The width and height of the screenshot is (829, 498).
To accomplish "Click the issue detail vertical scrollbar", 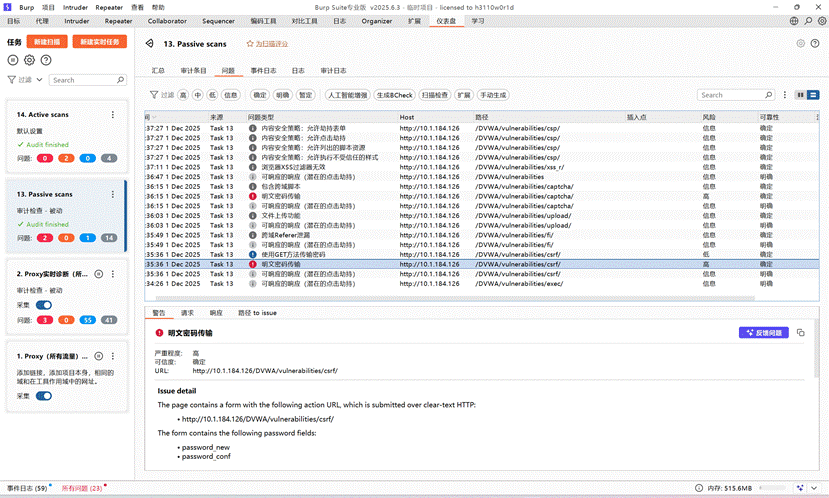I will [816, 349].
